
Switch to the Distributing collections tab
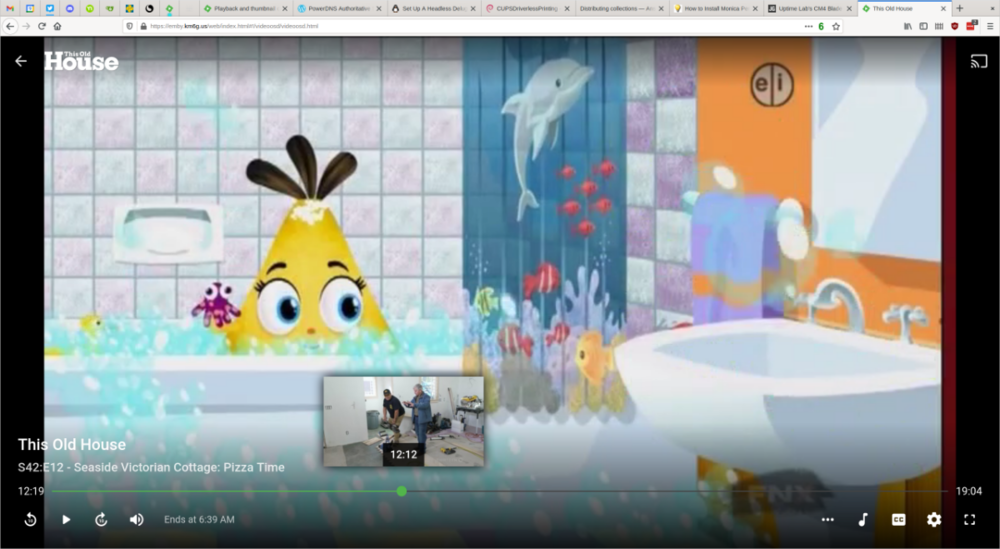click(x=621, y=9)
